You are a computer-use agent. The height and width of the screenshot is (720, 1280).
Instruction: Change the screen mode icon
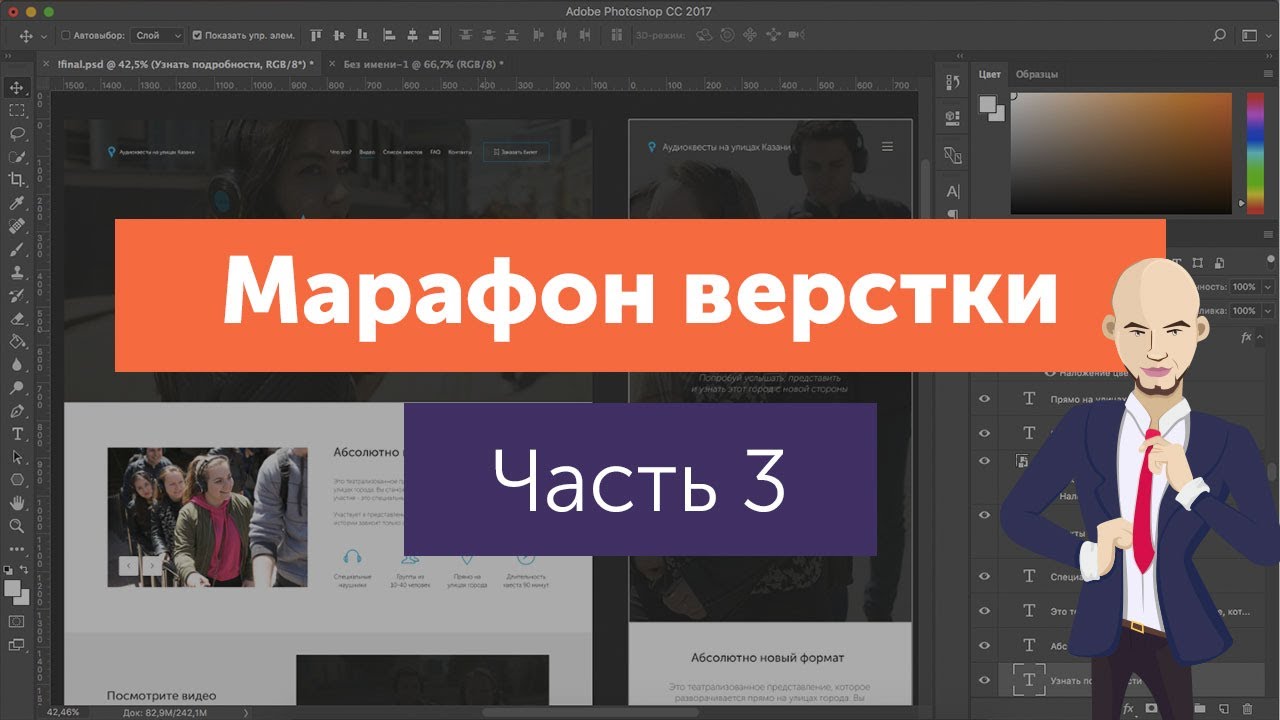point(16,645)
